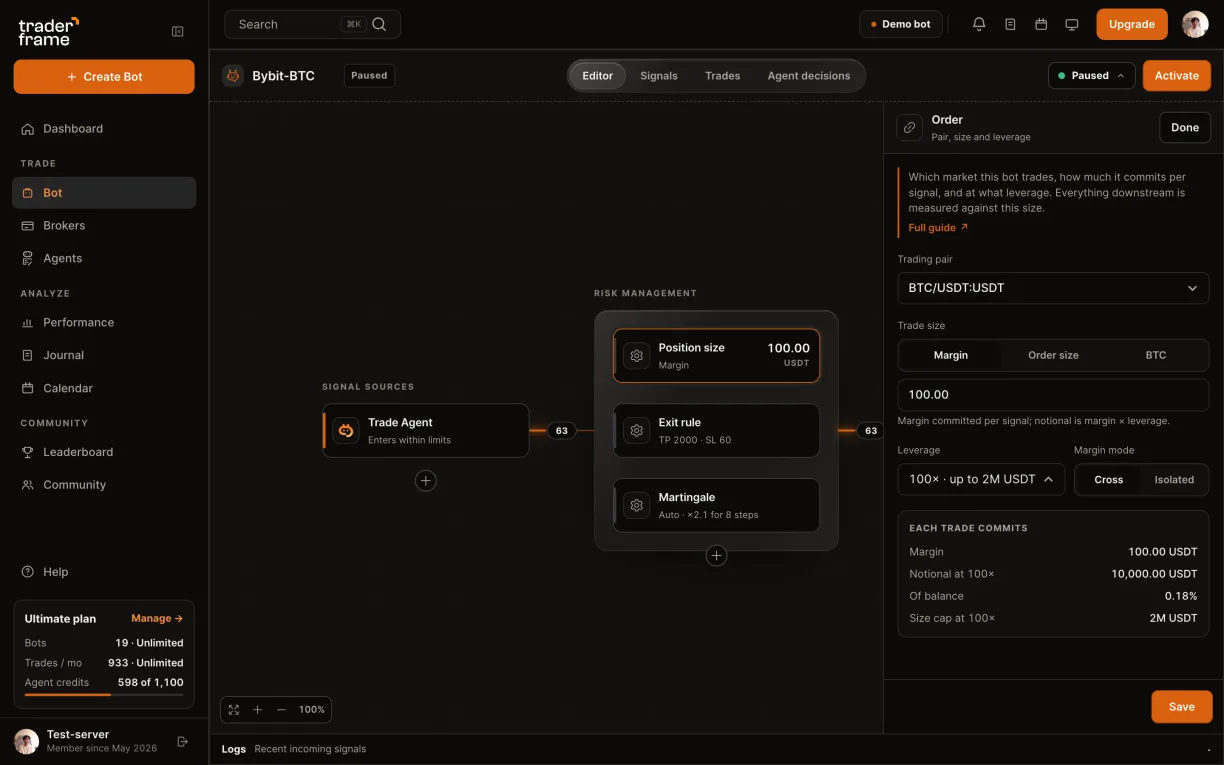Image resolution: width=1224 pixels, height=765 pixels.
Task: Open the Demo bot selector
Action: [x=901, y=24]
